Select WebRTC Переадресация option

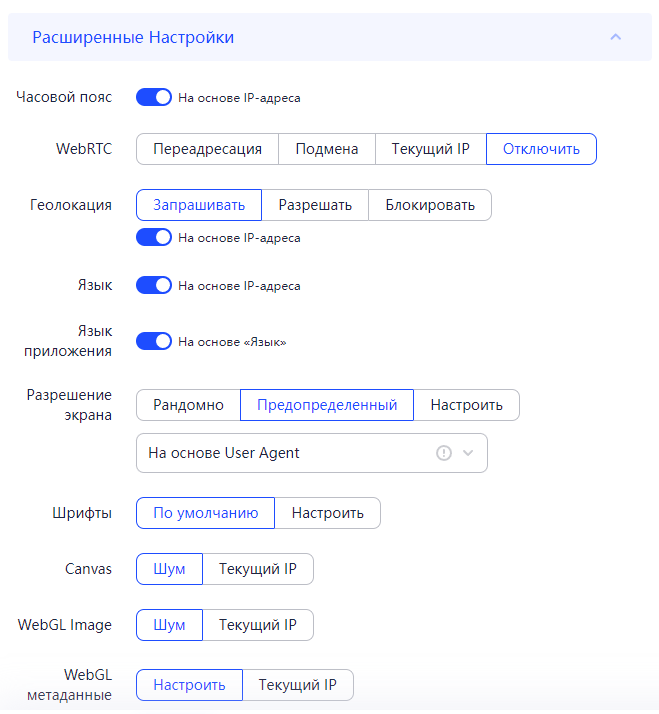(207, 149)
